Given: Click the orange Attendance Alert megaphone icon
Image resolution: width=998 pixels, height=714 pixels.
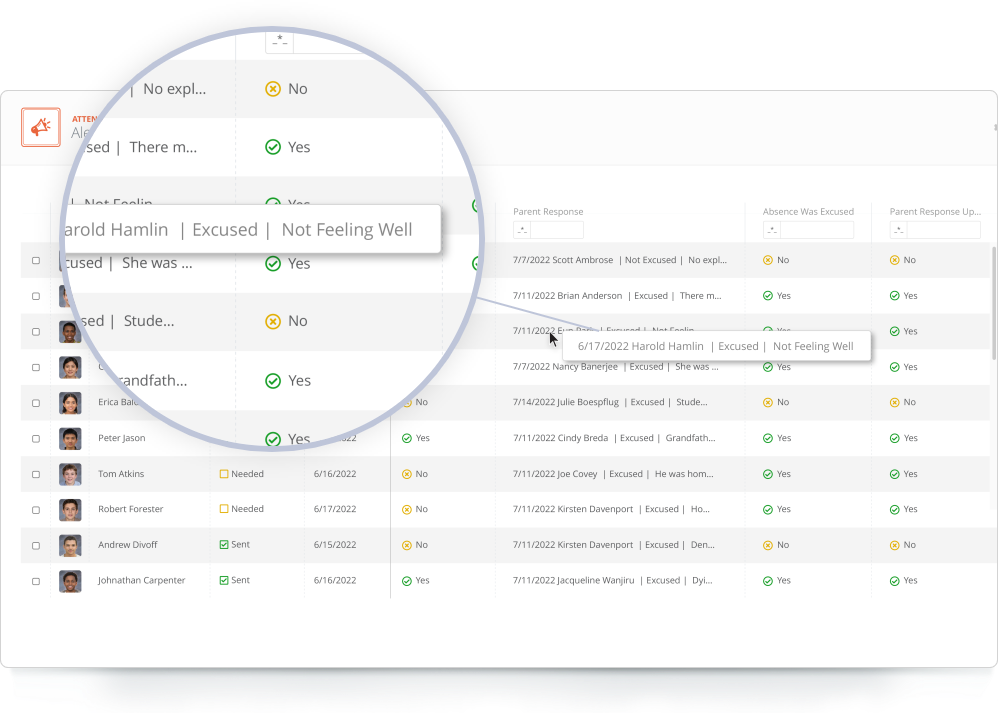Looking at the screenshot, I should click(x=41, y=127).
